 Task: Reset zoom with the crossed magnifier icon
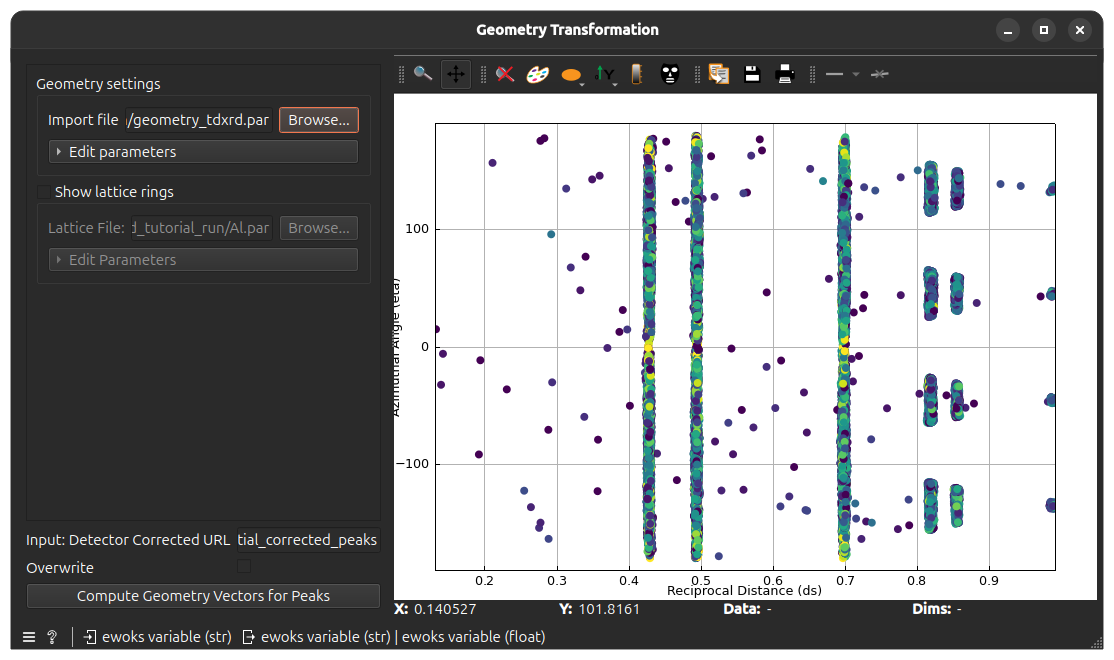pos(505,74)
